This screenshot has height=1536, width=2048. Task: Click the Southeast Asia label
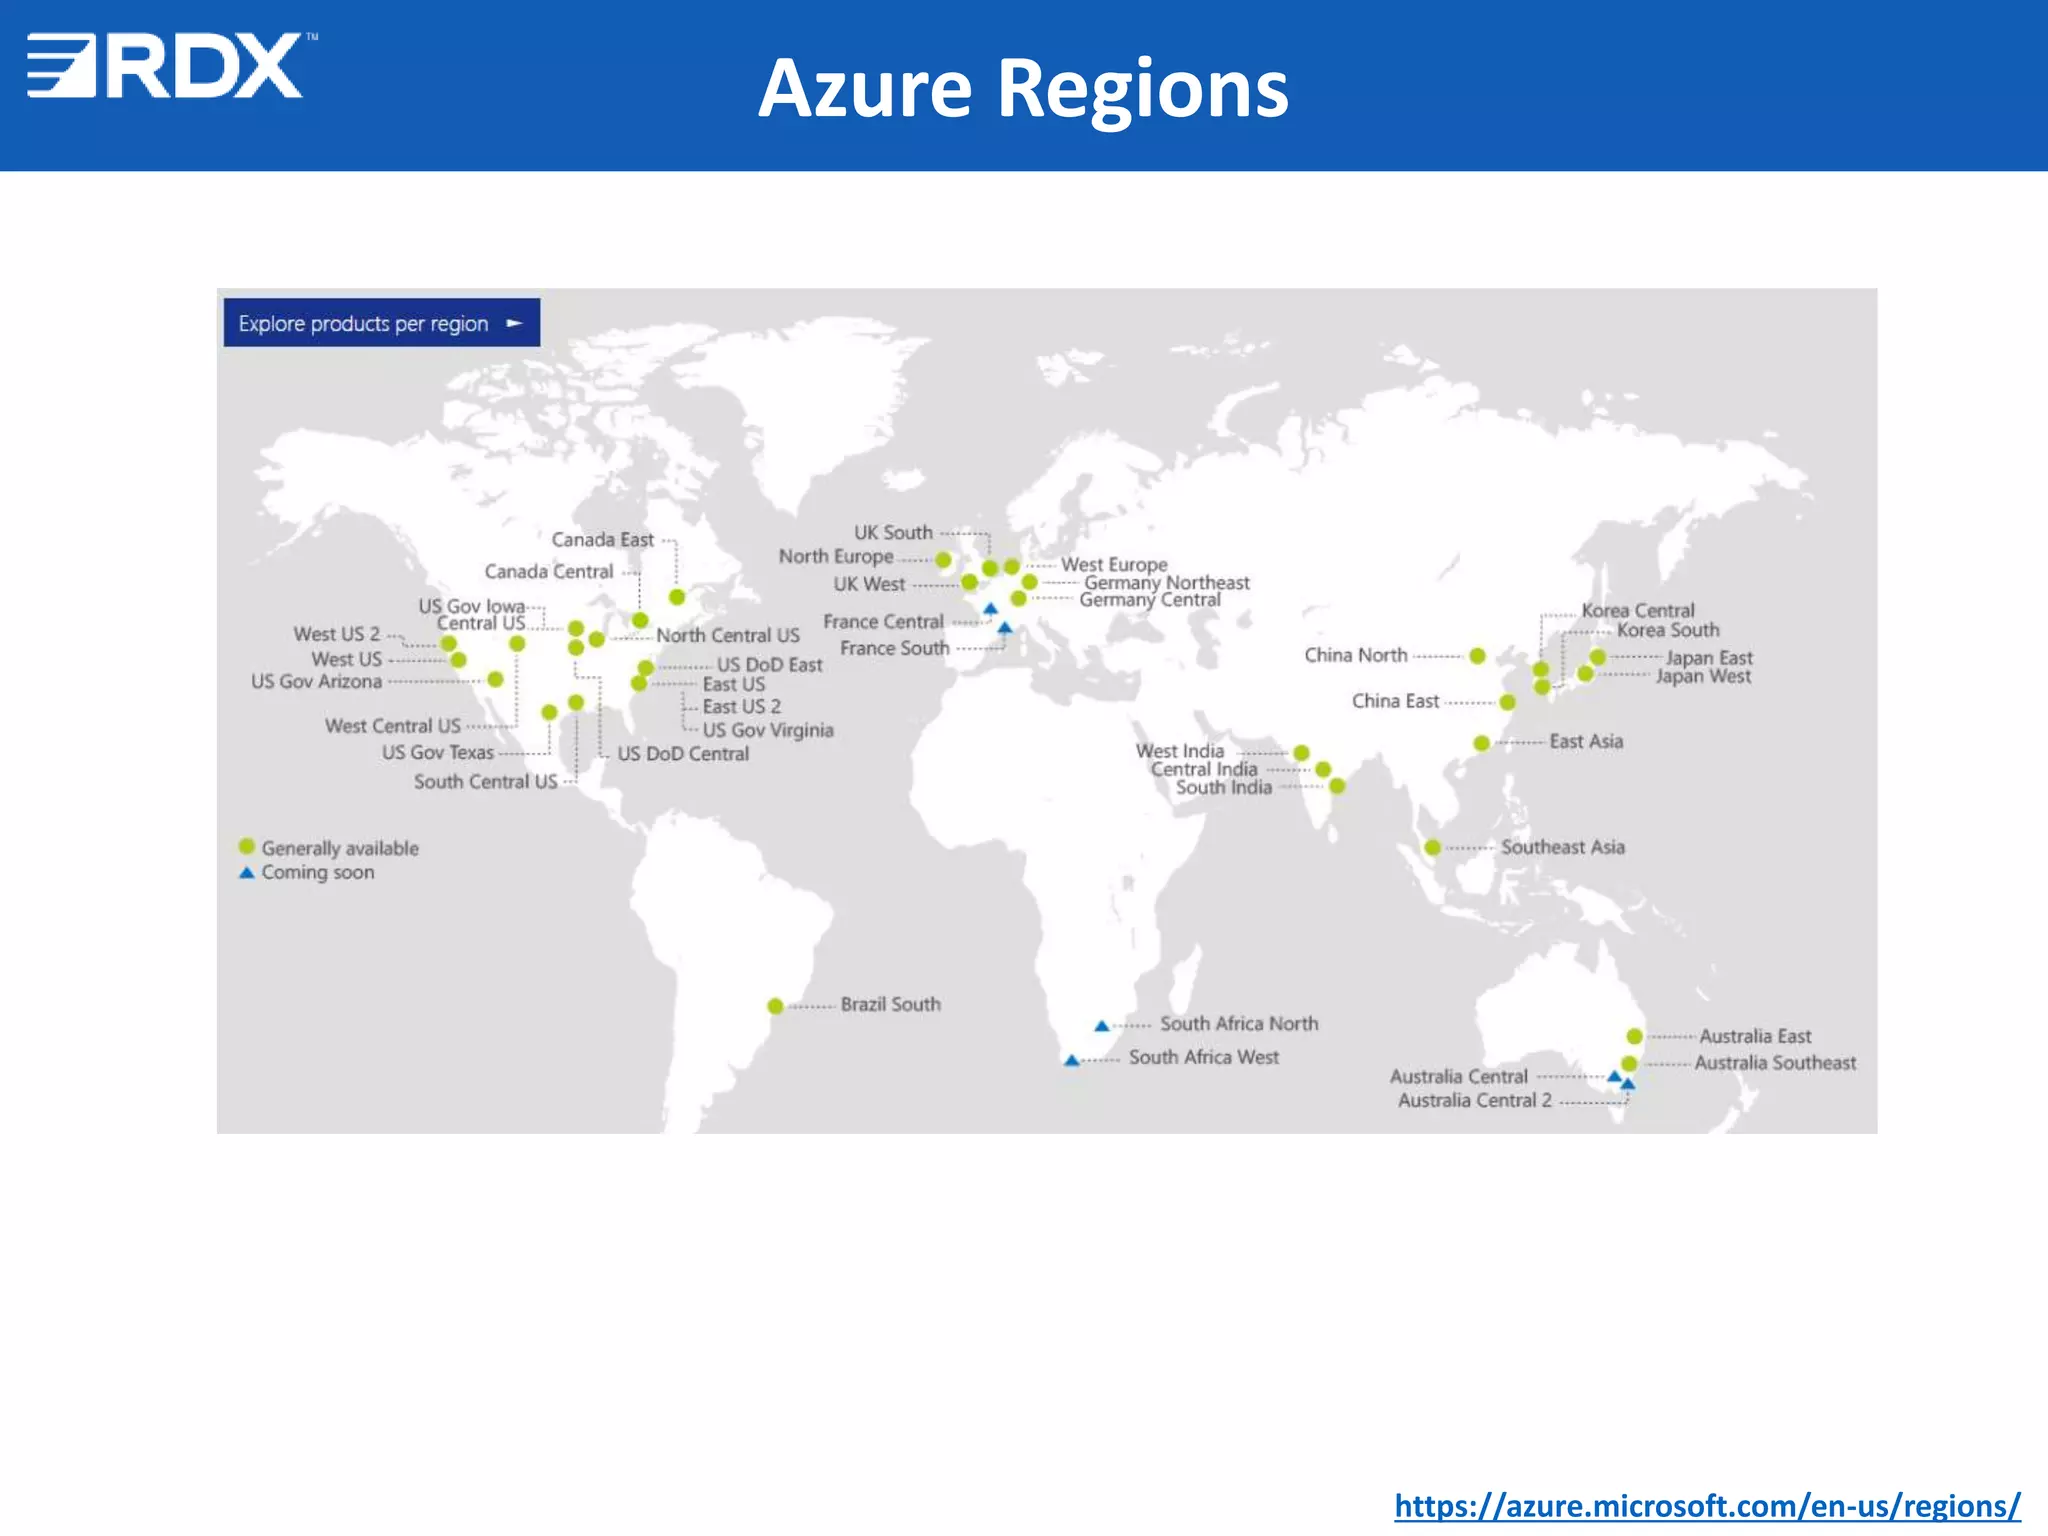point(1563,847)
